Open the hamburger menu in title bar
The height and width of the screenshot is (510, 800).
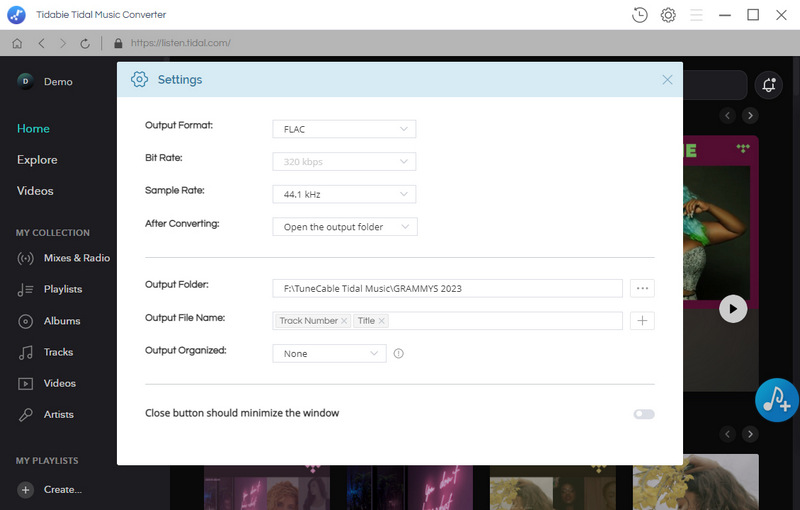pos(696,15)
